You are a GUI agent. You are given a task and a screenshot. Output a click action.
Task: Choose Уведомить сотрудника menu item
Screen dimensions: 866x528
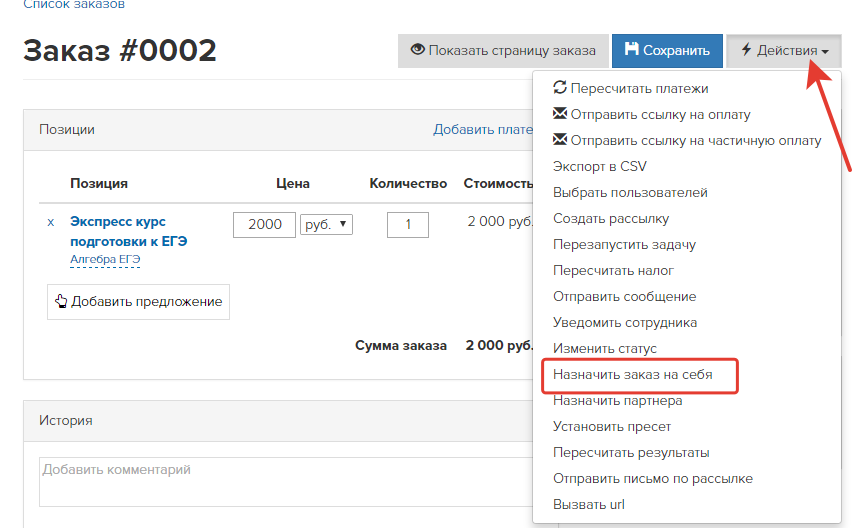(625, 322)
